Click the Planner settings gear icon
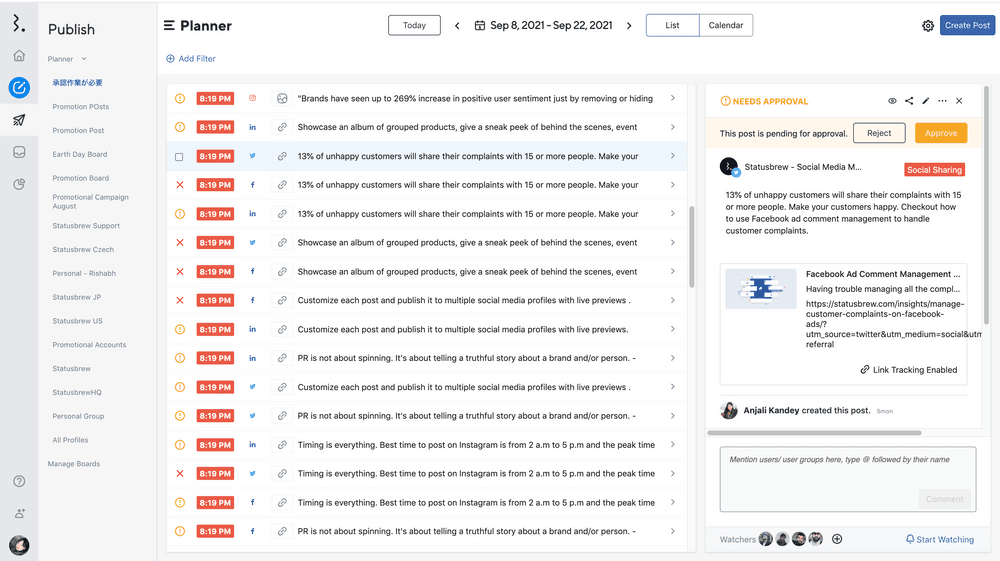 (927, 26)
